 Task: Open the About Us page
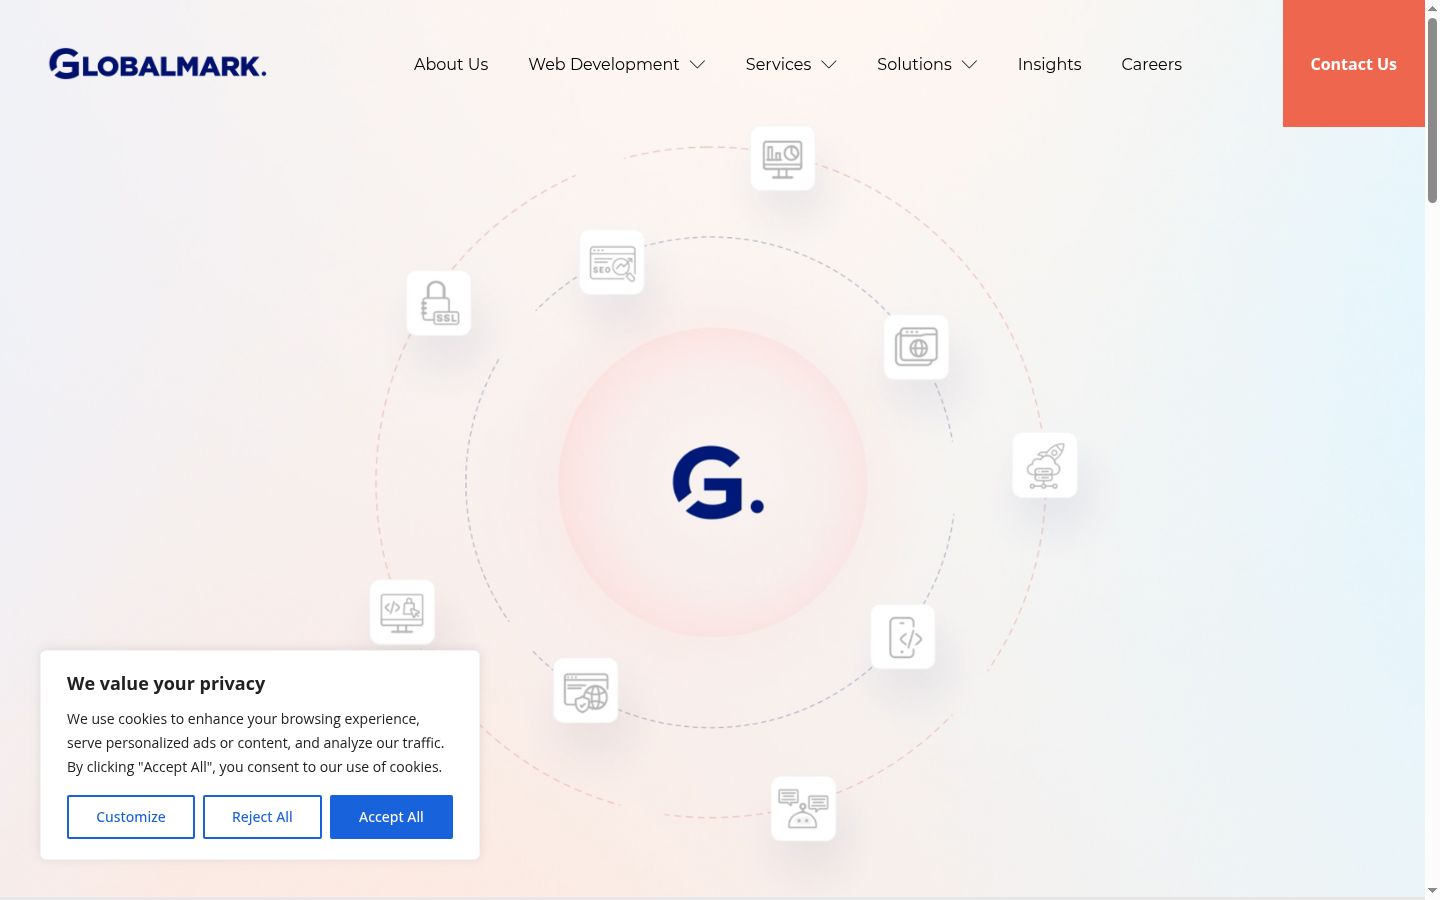click(x=451, y=64)
